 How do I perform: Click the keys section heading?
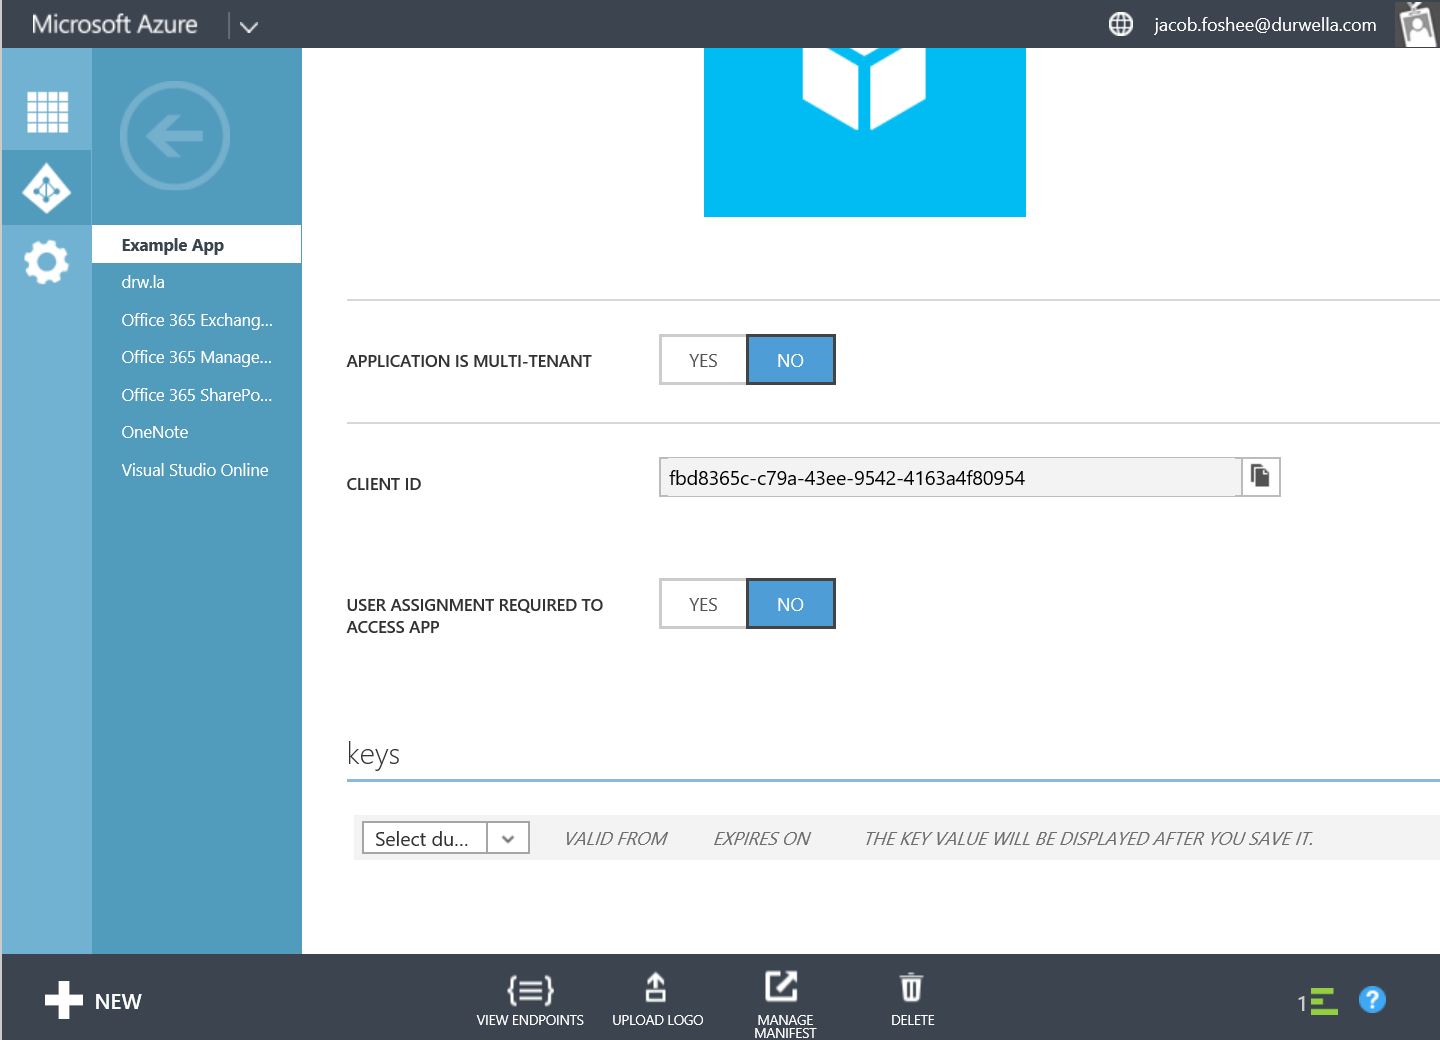click(x=373, y=754)
